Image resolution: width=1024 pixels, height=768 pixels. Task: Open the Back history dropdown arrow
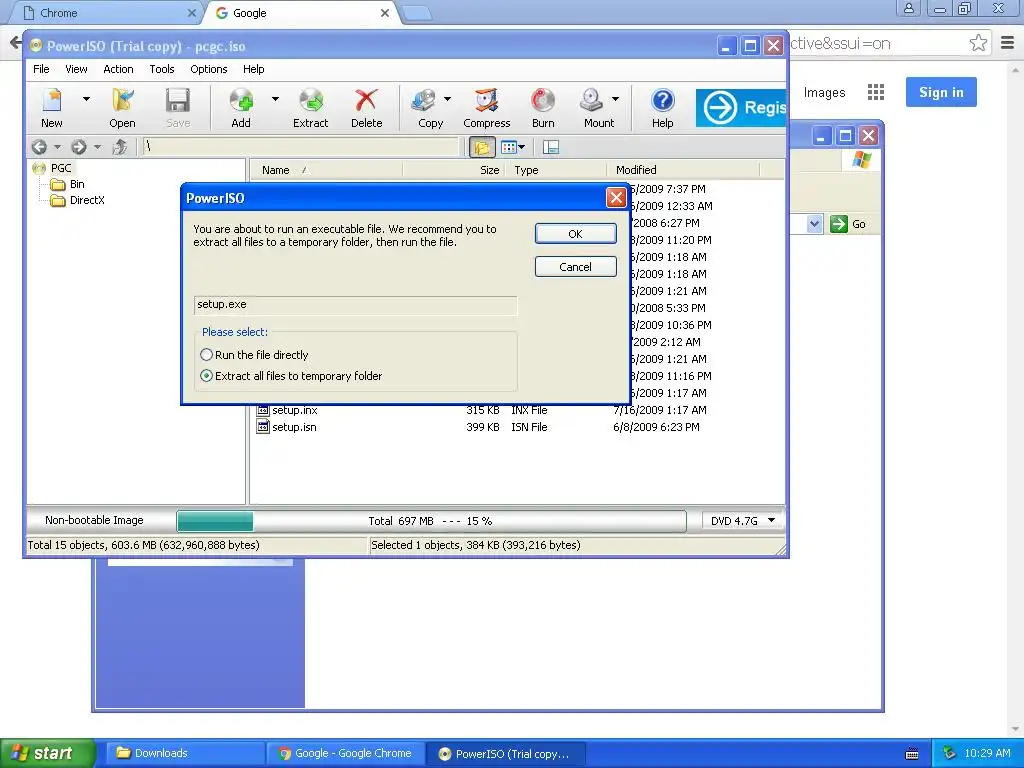click(57, 147)
